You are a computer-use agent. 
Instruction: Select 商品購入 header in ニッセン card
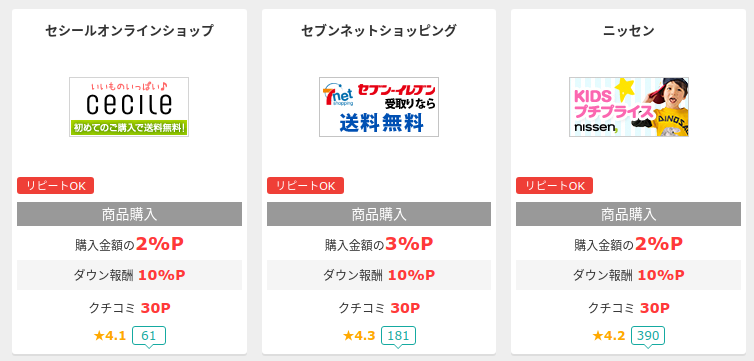pyautogui.click(x=628, y=214)
